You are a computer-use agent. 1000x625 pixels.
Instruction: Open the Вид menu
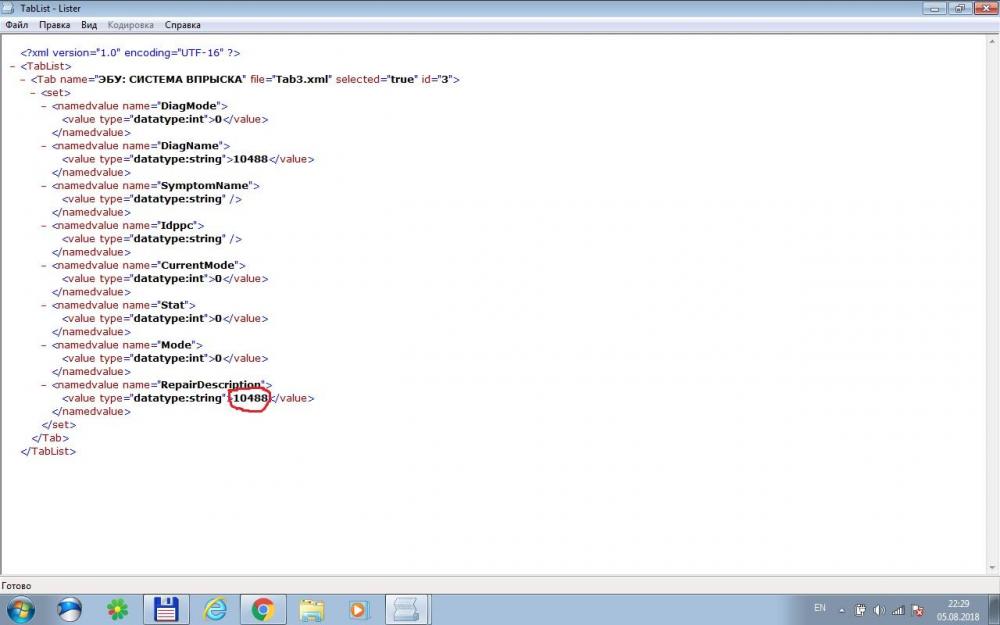[x=89, y=25]
